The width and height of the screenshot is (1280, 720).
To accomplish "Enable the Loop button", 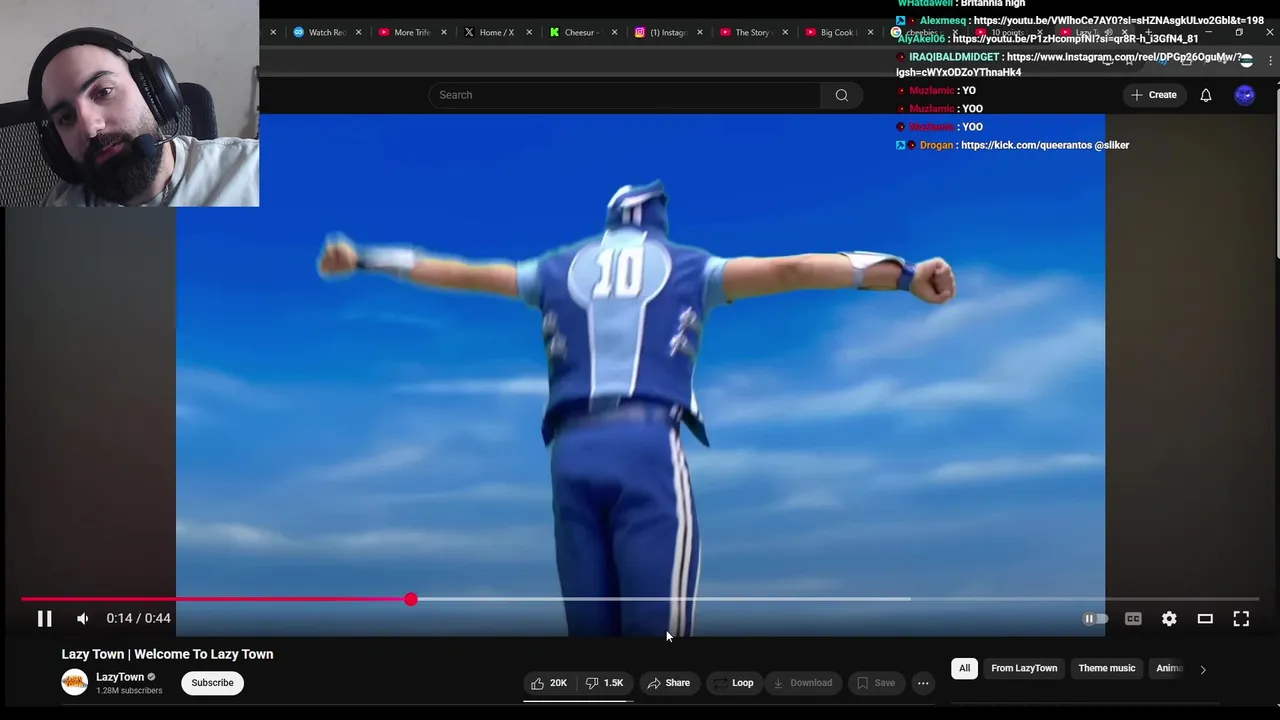I will (732, 683).
